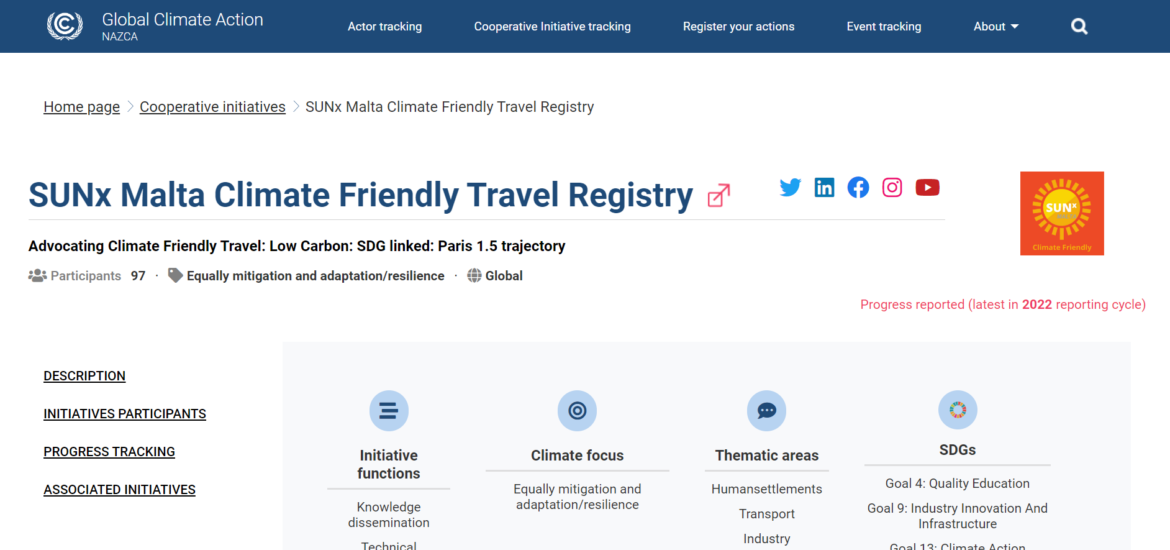Click the SDGs color wheel icon
The height and width of the screenshot is (550, 1170).
(957, 410)
